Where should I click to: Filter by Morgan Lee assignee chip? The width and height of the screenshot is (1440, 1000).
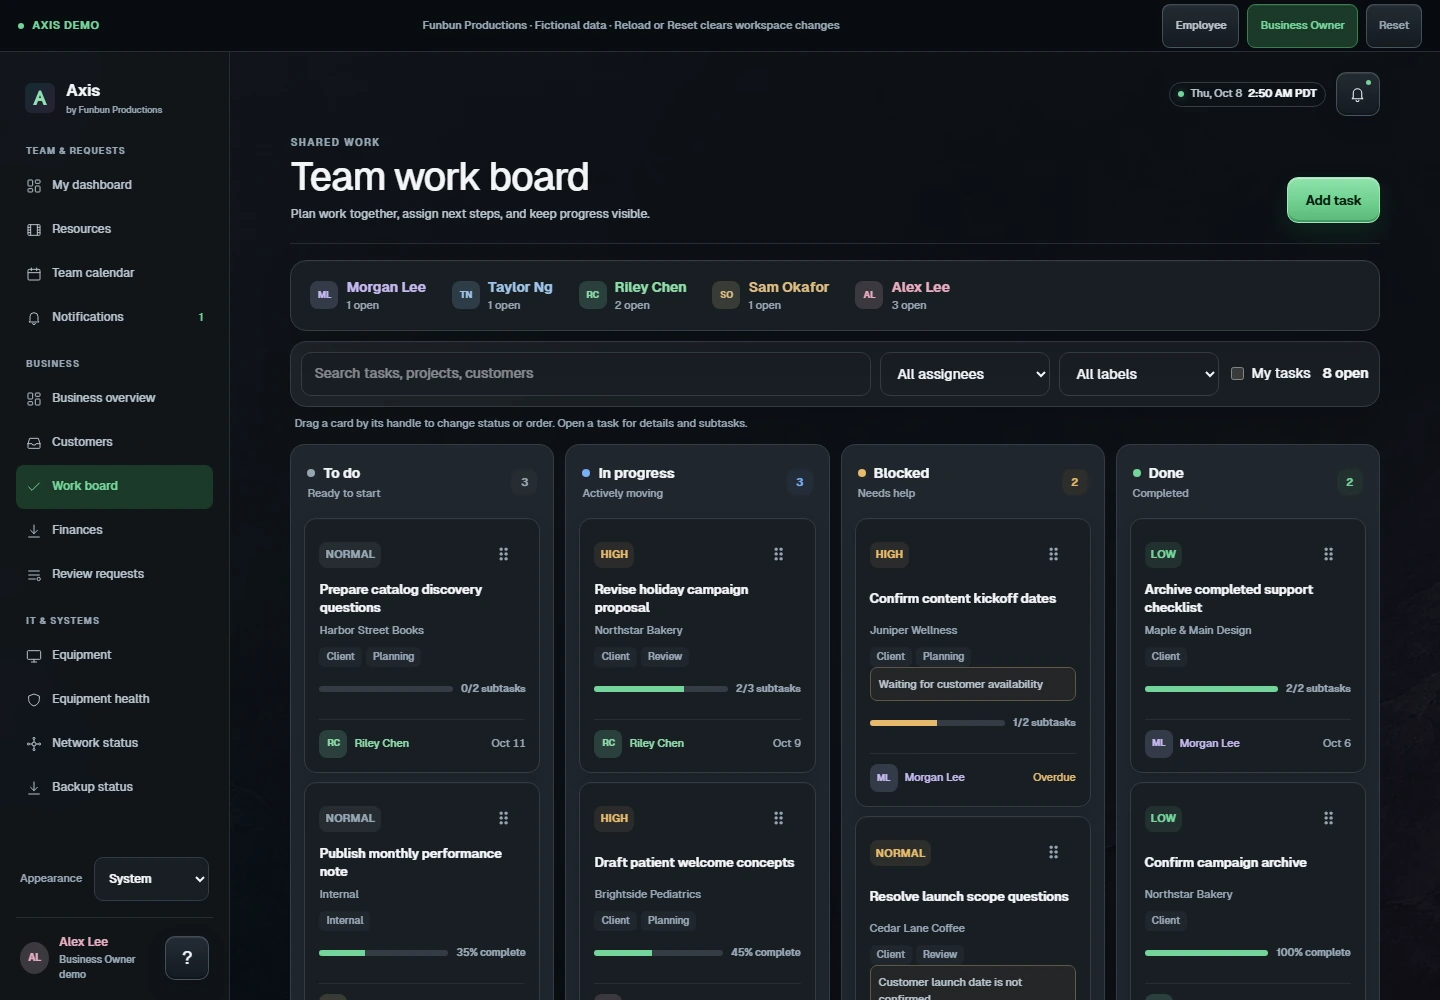[x=368, y=295]
